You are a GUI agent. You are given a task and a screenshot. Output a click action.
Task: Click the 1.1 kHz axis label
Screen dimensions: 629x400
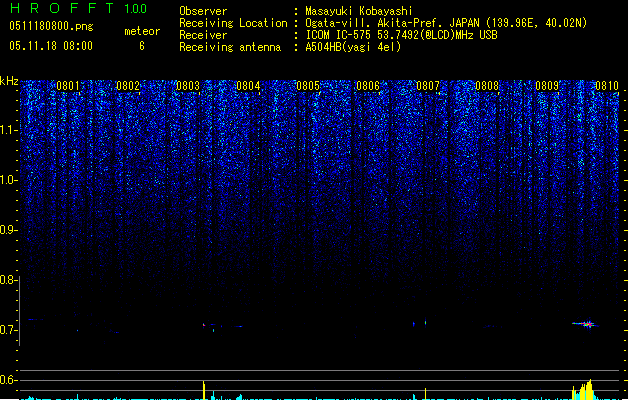[8, 130]
